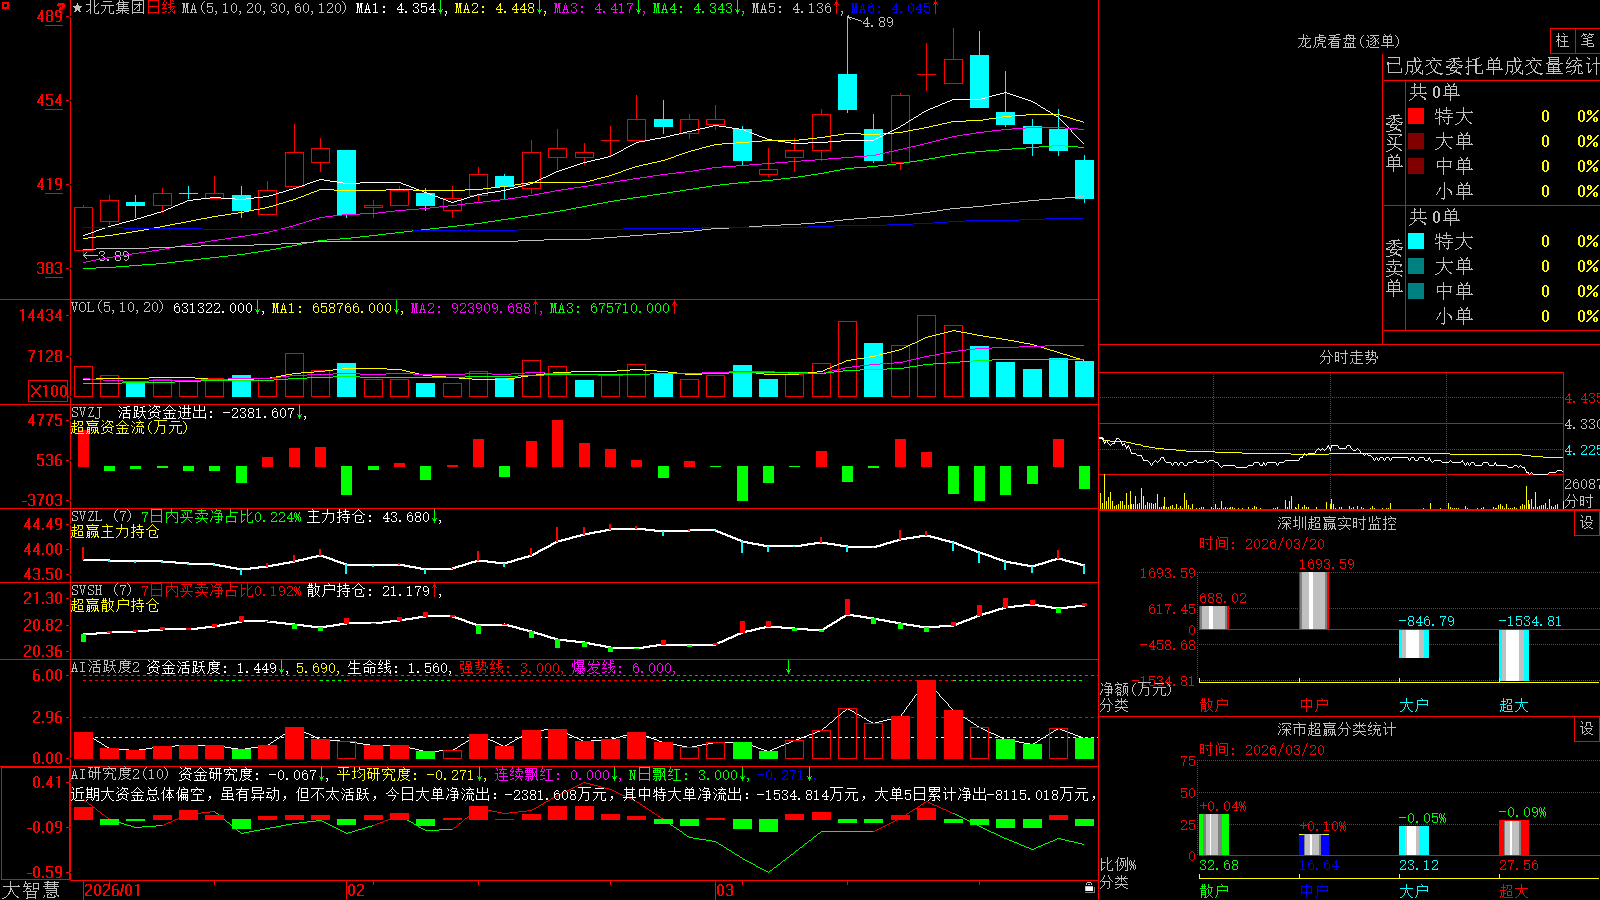1600x900 pixels.
Task: Click the 委卖单 section label
Action: pos(1394,267)
